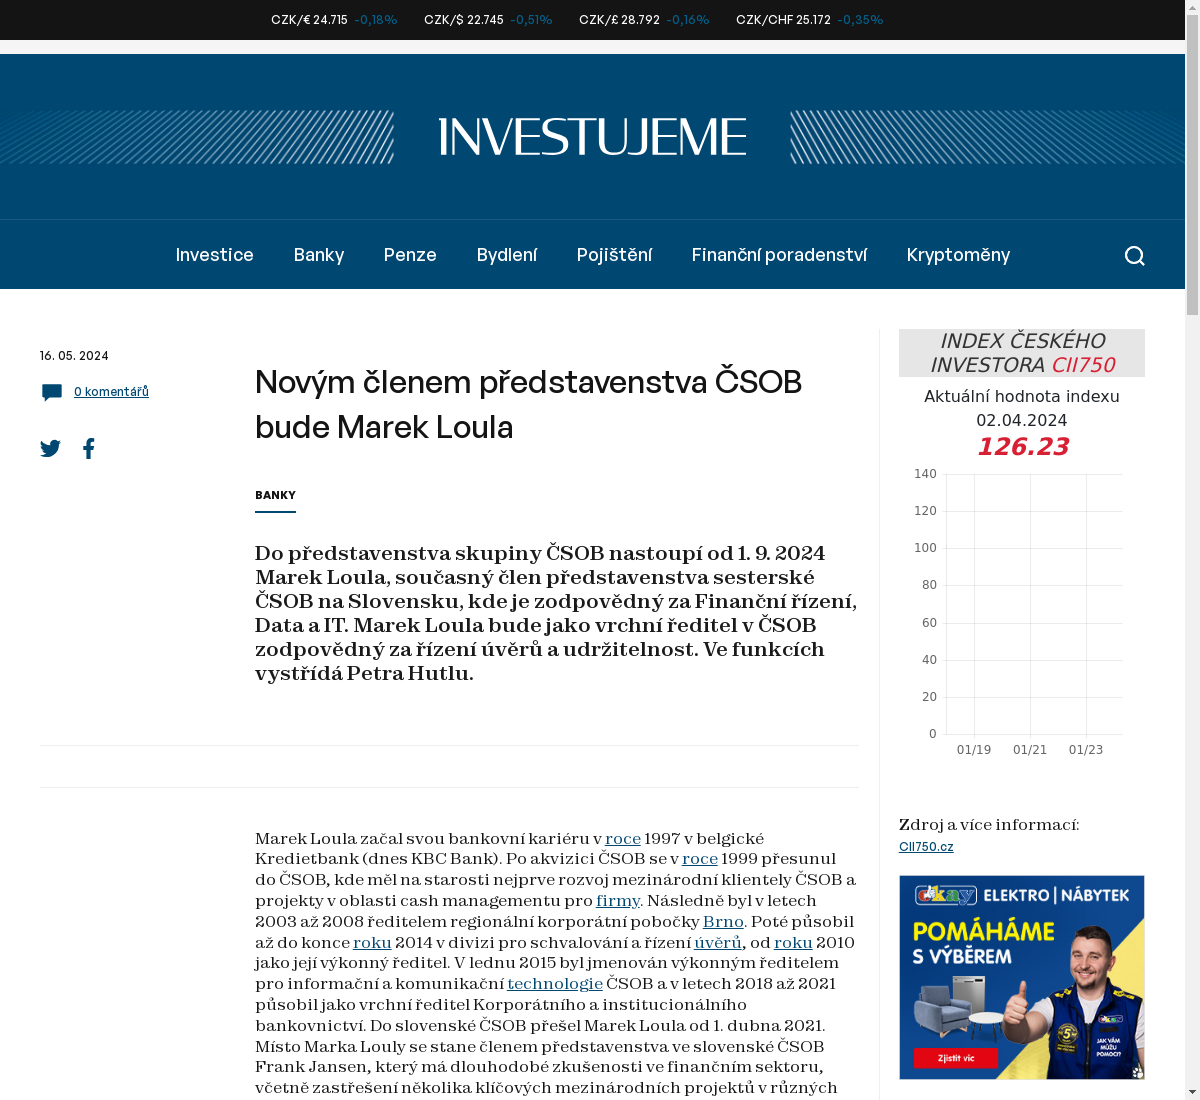Click the index value 126.23
1200x1100 pixels.
click(1022, 447)
